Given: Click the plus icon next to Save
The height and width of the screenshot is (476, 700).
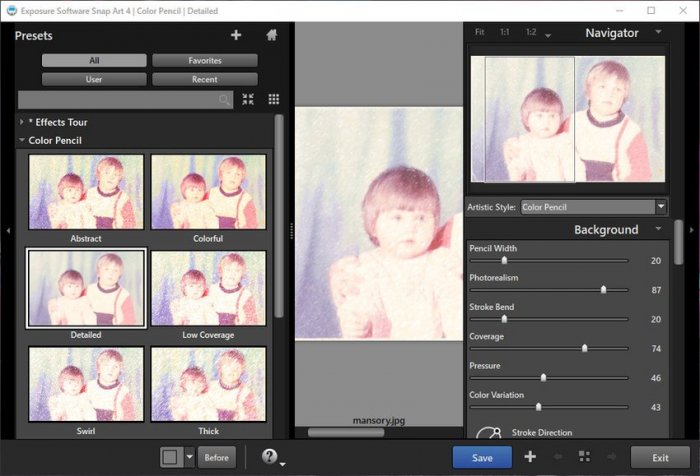Looking at the screenshot, I should (530, 457).
